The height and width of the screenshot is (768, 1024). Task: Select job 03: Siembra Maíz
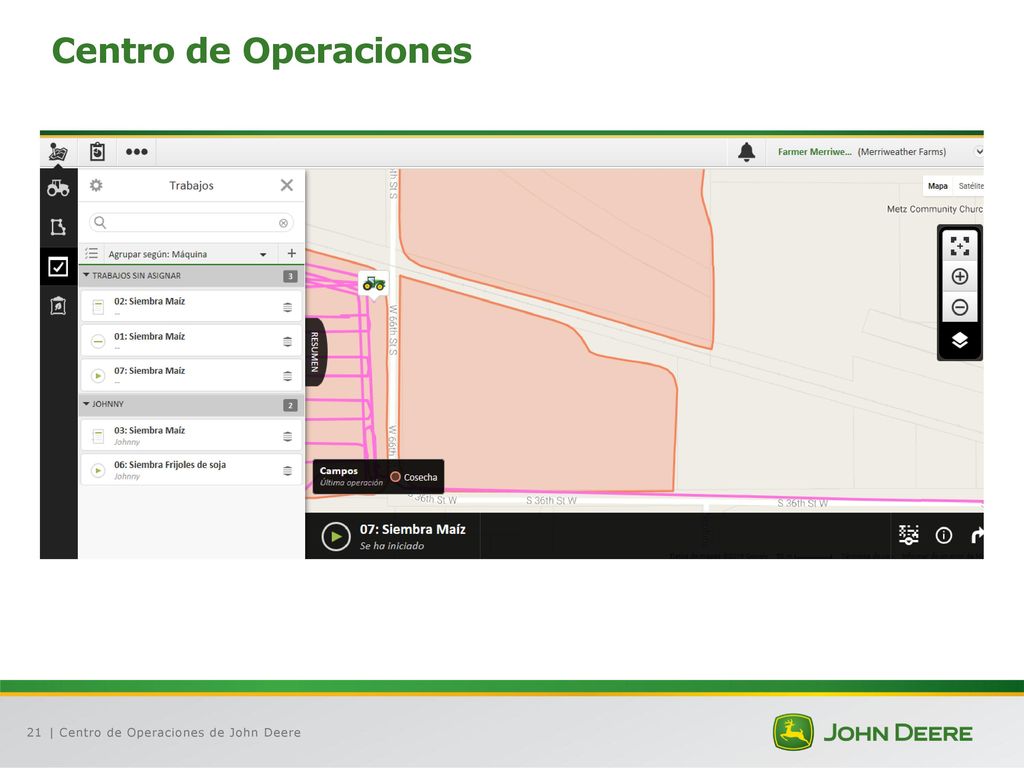[x=191, y=435]
